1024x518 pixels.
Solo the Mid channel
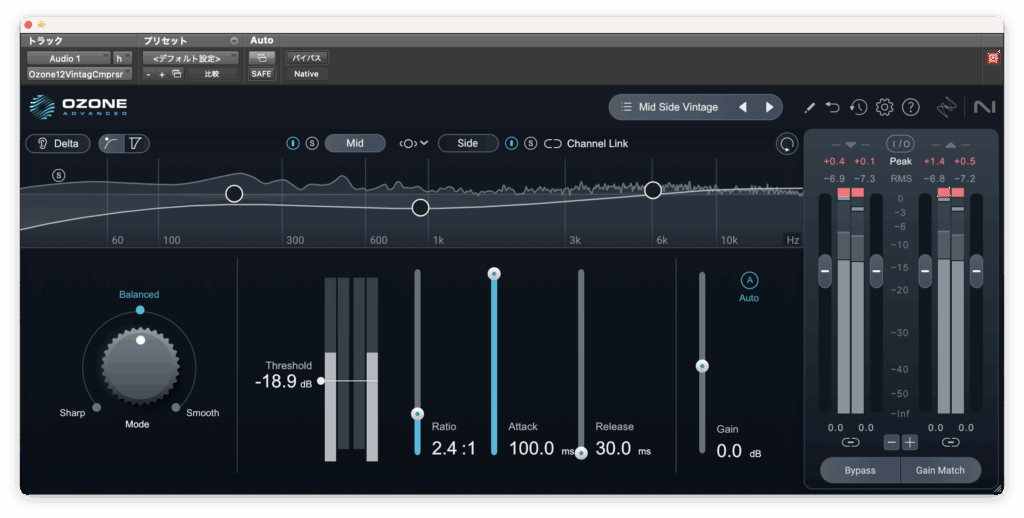pyautogui.click(x=312, y=143)
